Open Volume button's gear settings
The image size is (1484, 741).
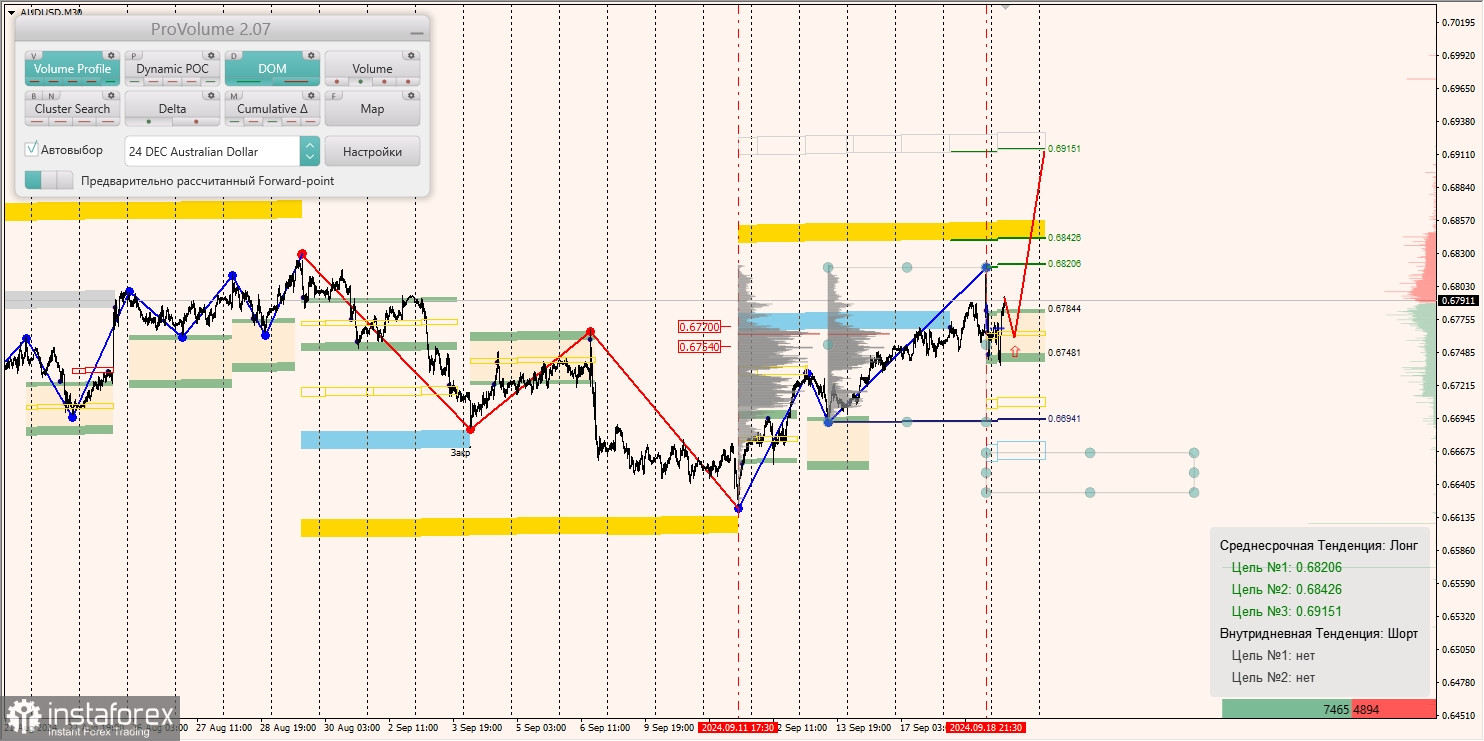[411, 56]
